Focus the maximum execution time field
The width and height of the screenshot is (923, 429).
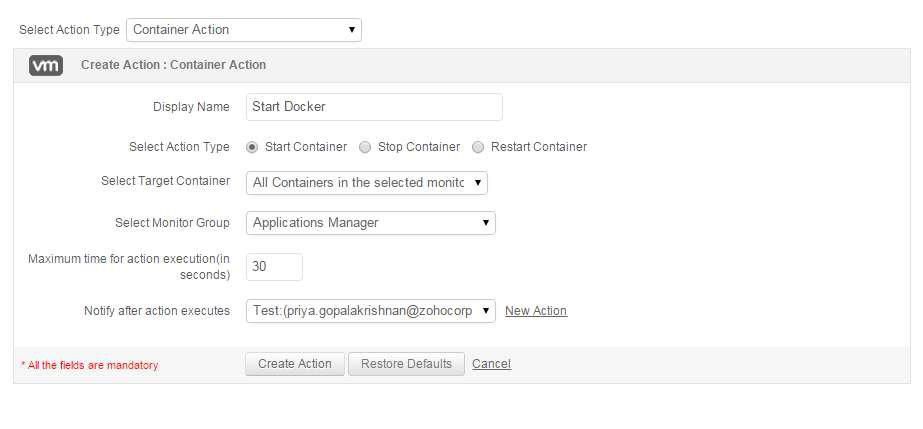pyautogui.click(x=273, y=267)
